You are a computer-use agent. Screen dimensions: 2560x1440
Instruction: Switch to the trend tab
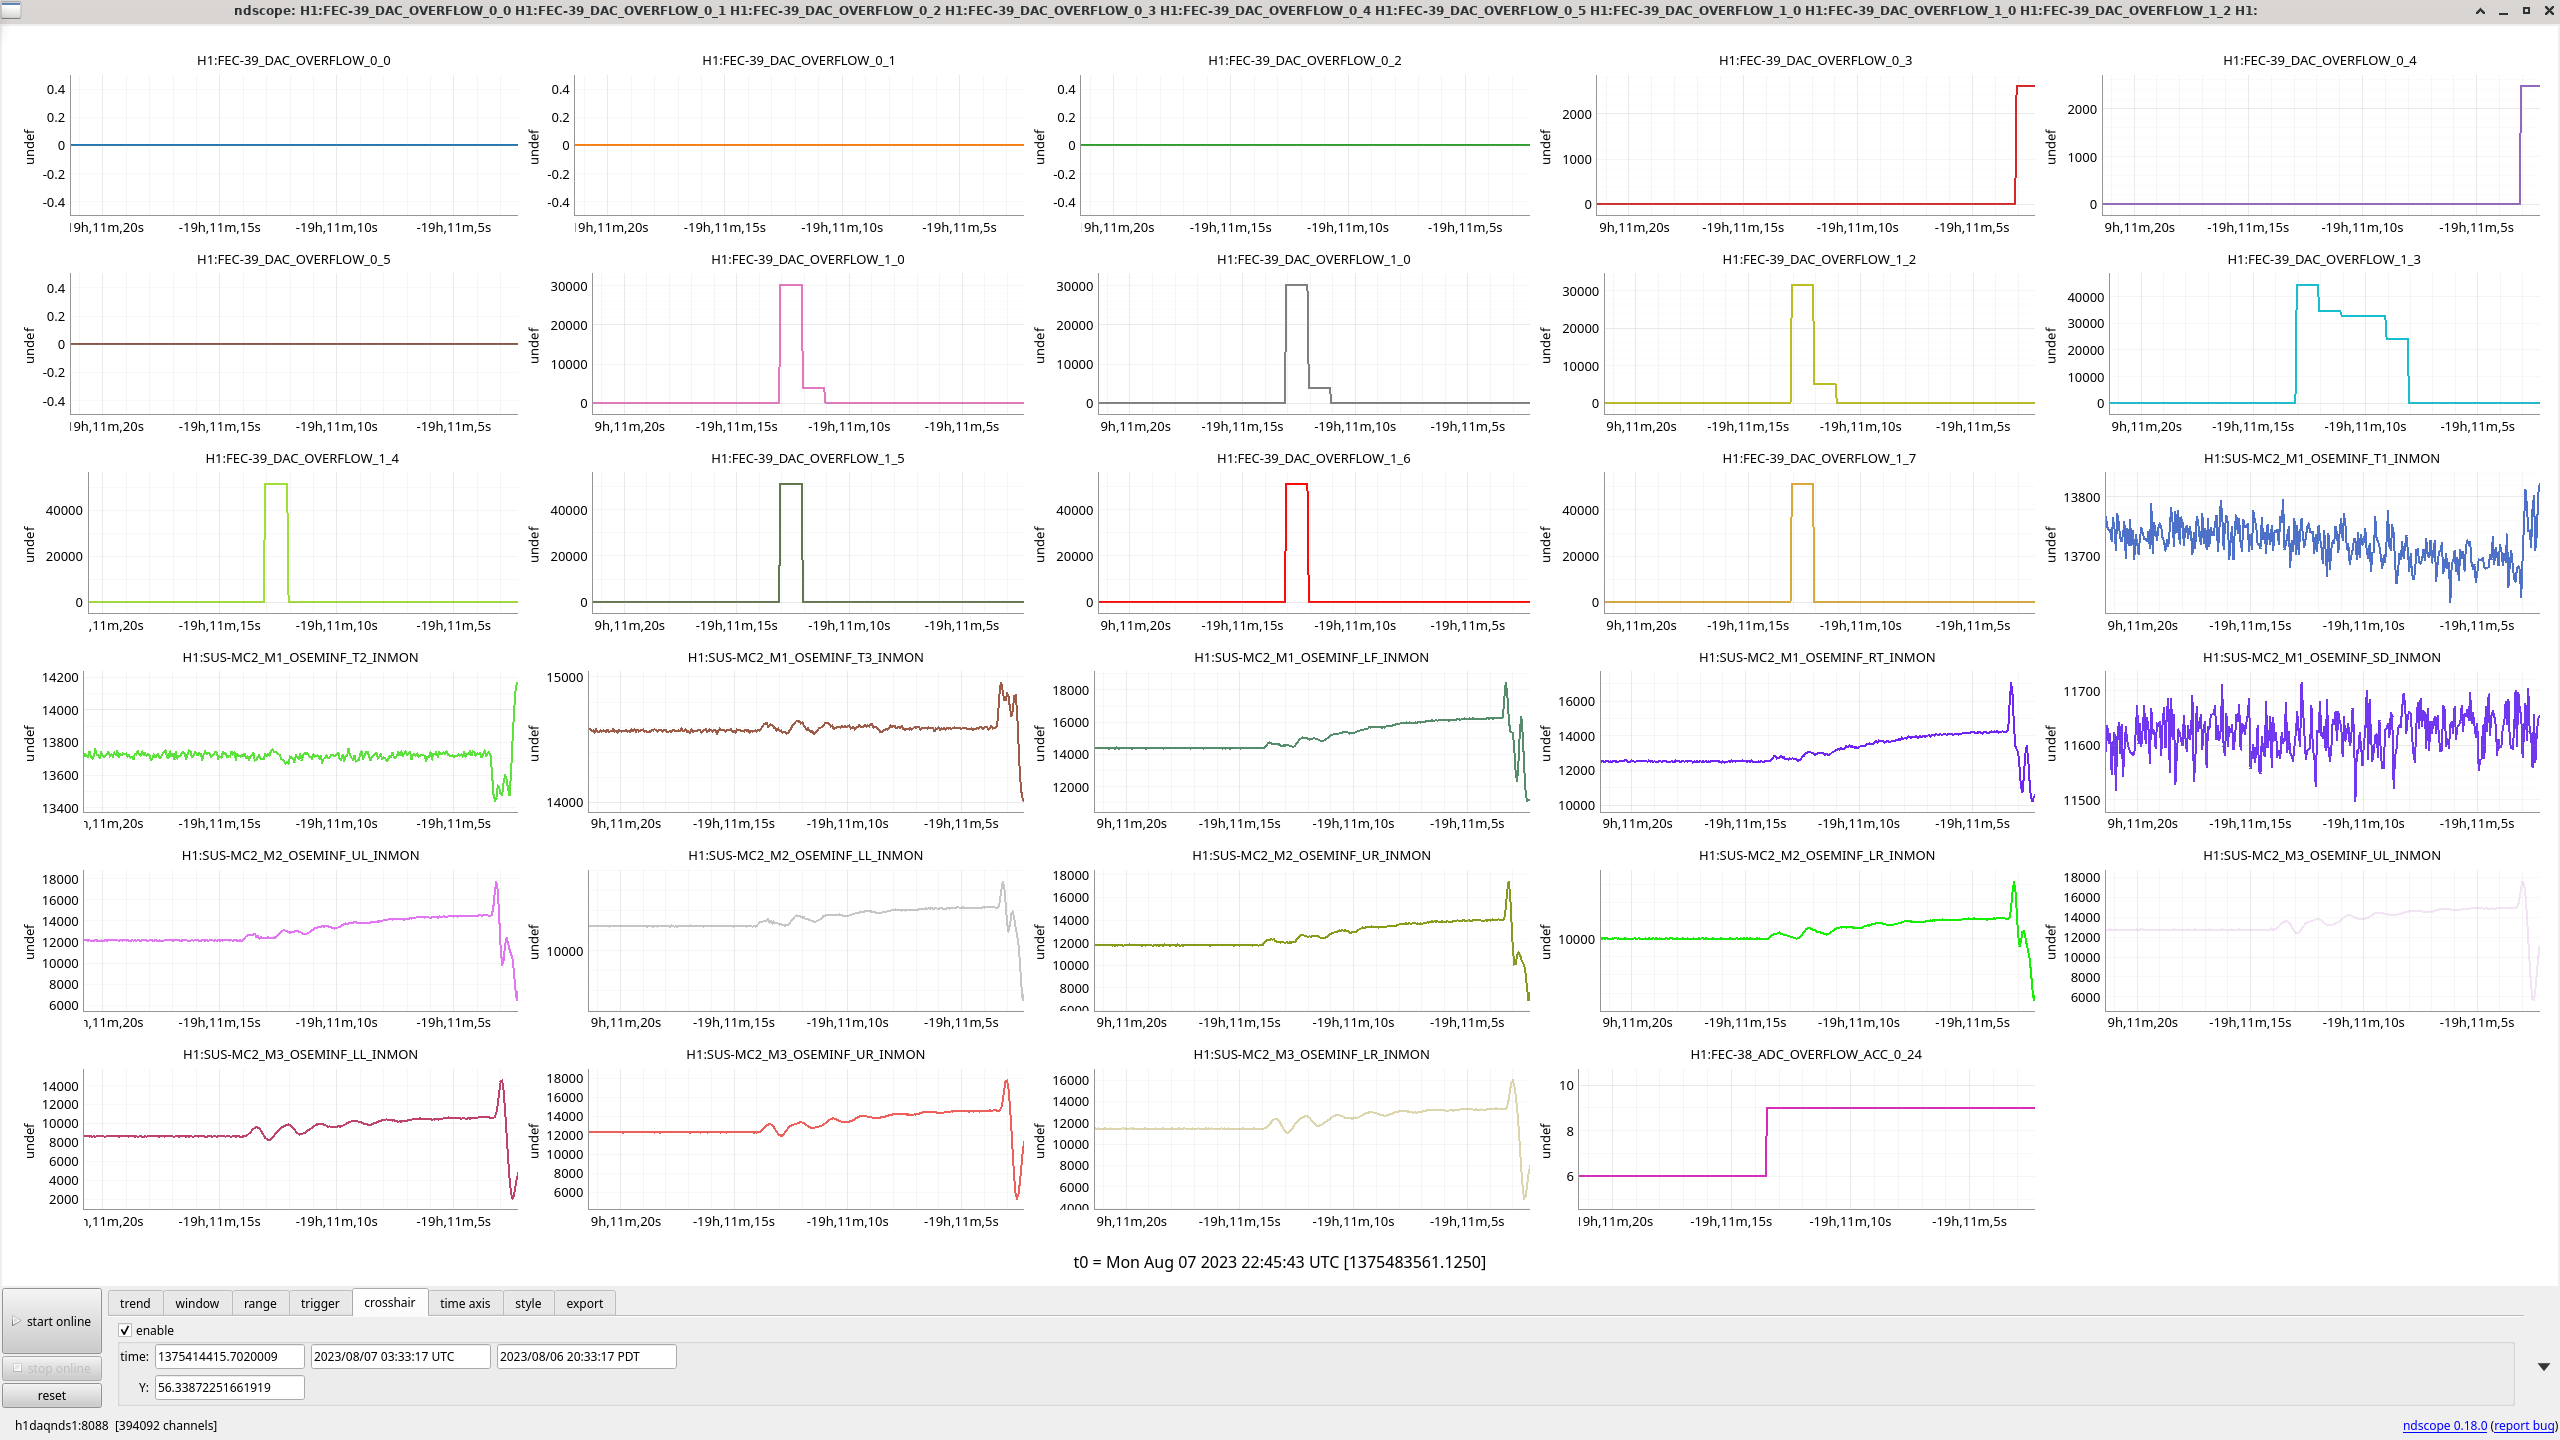point(135,1303)
